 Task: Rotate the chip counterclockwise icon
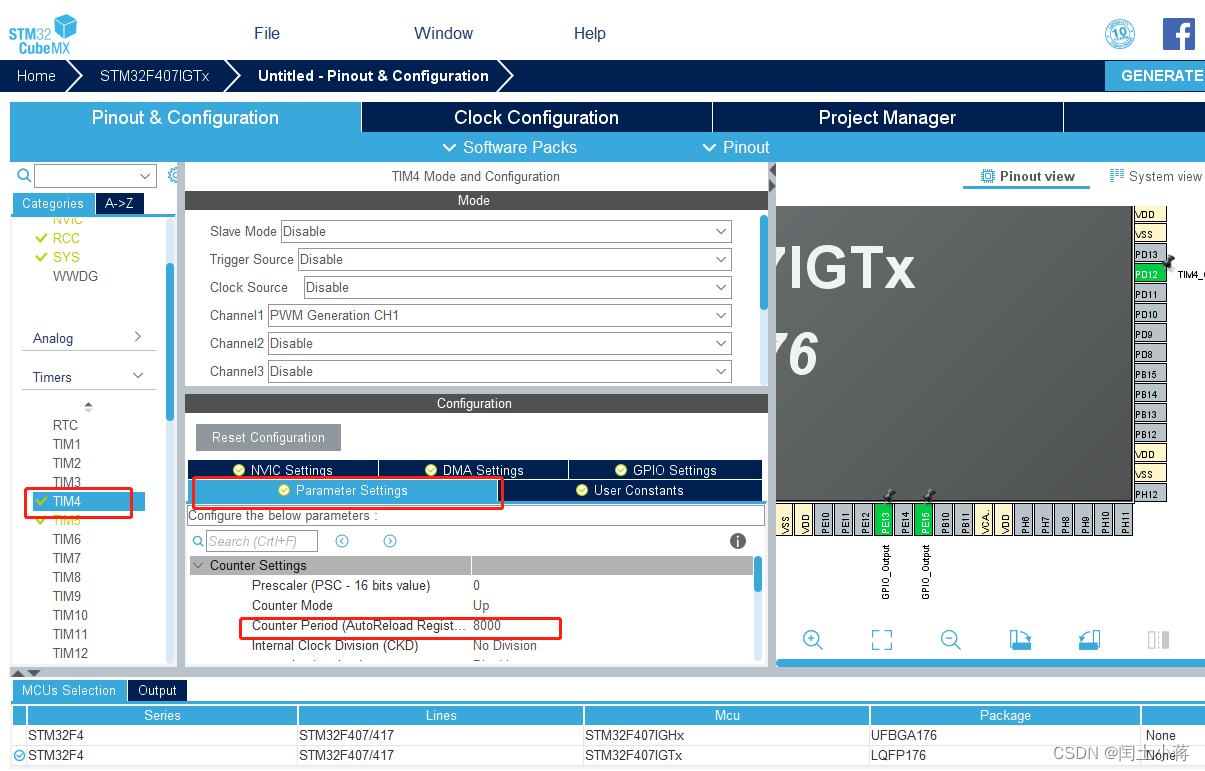click(x=1089, y=640)
